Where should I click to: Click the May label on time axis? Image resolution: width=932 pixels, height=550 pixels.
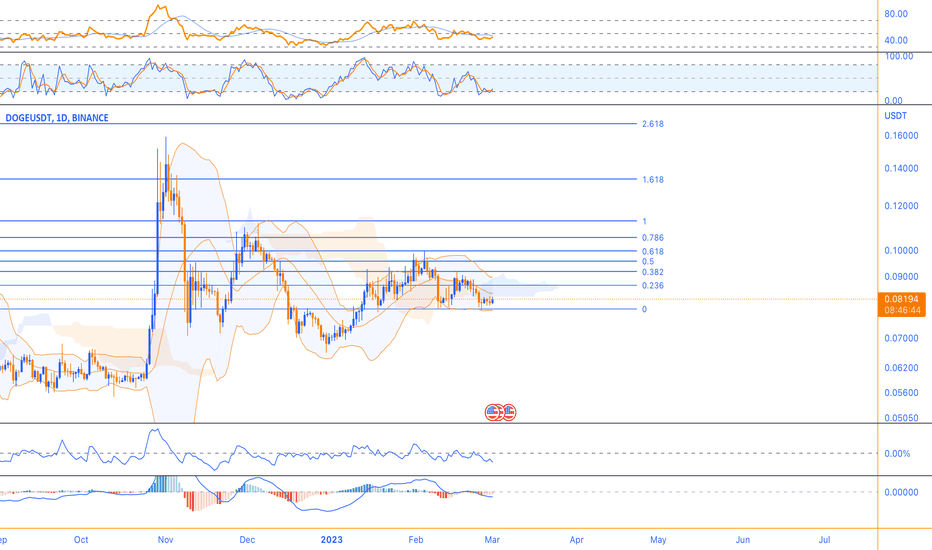pyautogui.click(x=658, y=540)
